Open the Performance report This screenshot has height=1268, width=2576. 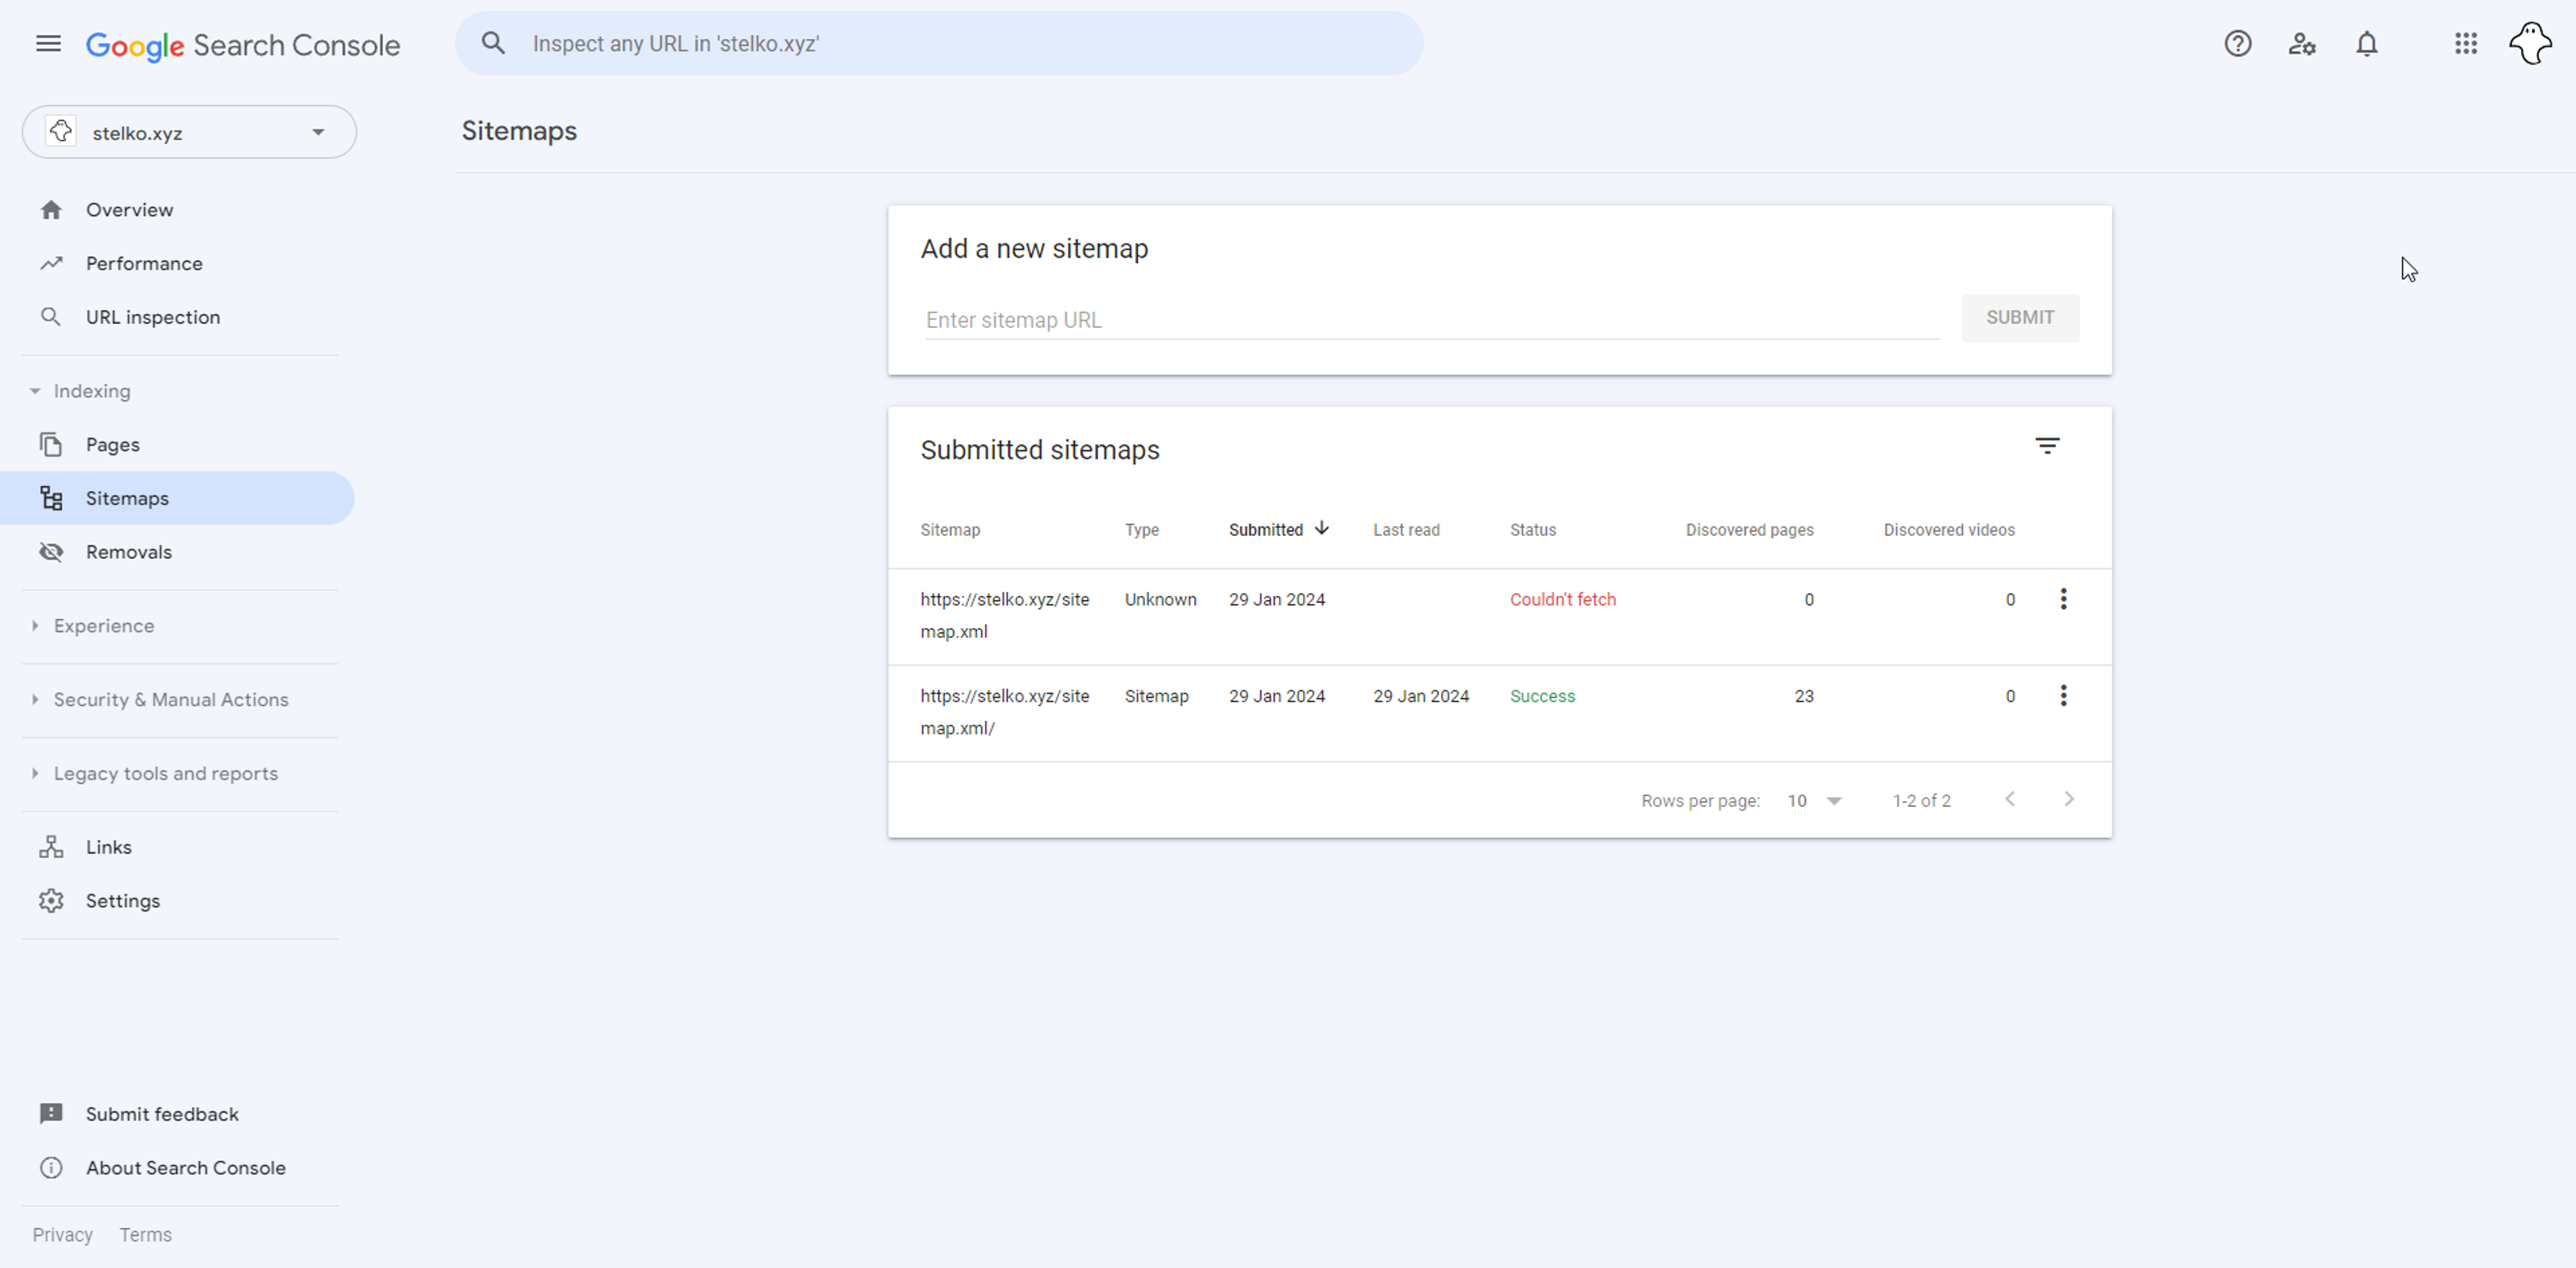coord(144,264)
